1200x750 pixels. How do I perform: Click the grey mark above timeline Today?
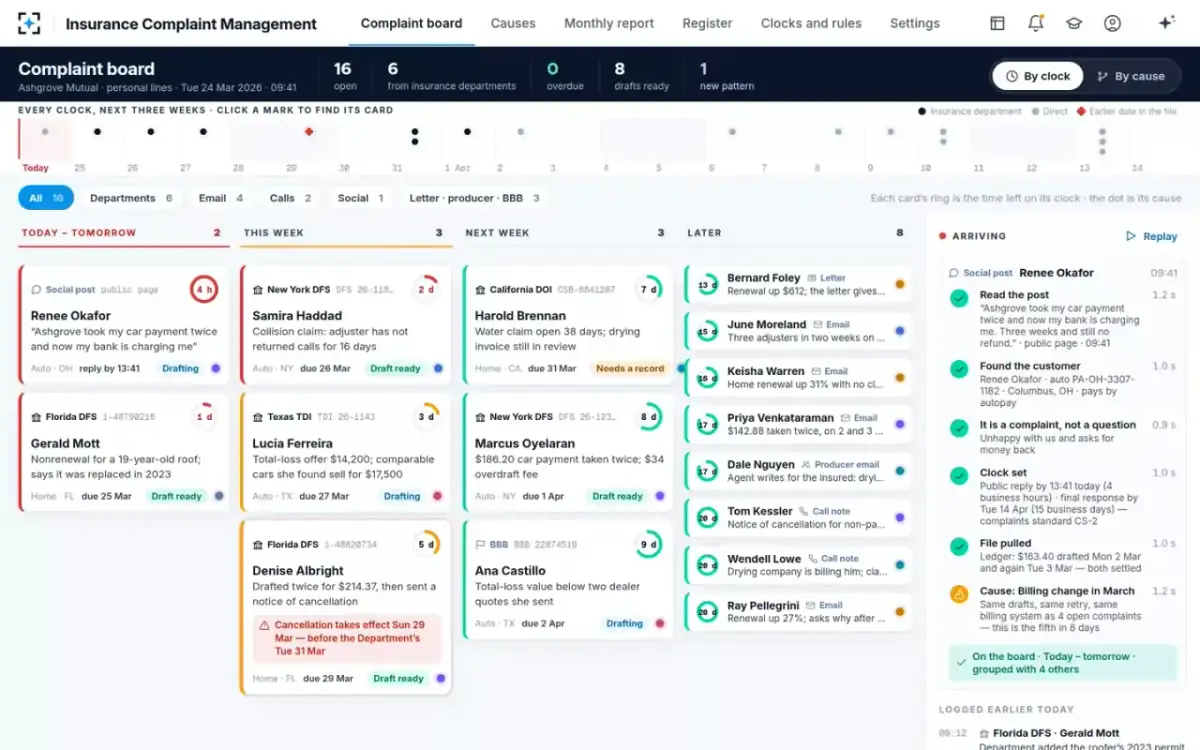(44, 131)
